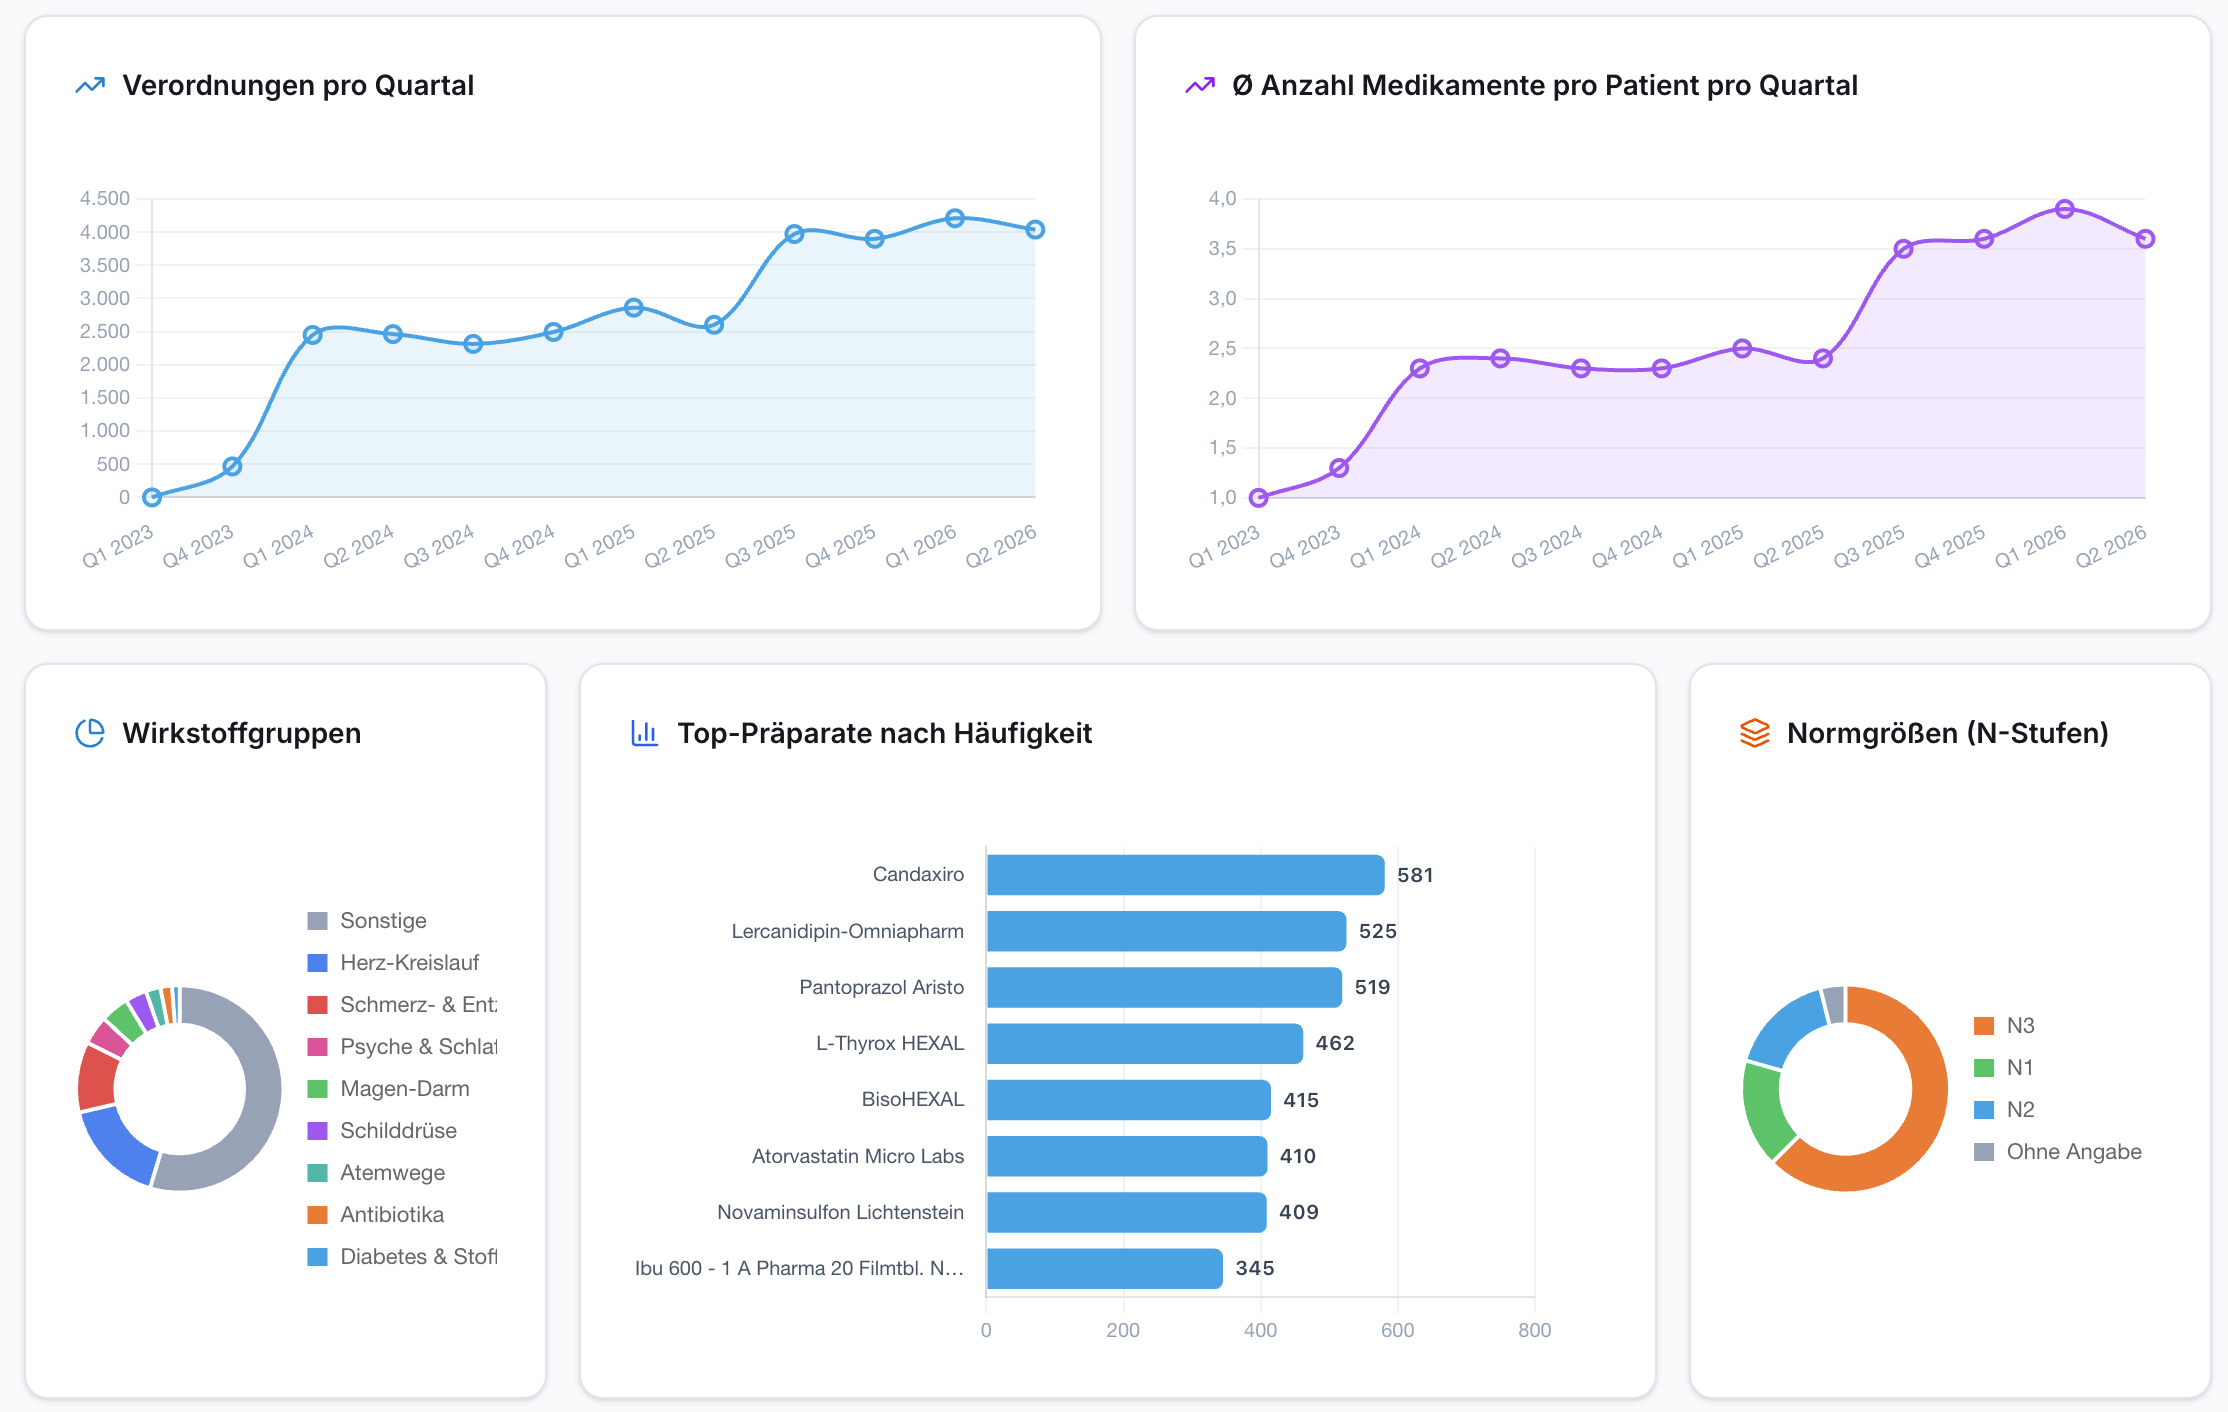Click the Q3 2025 point in Medikamente chart
Image resolution: width=2228 pixels, height=1412 pixels.
click(1904, 249)
